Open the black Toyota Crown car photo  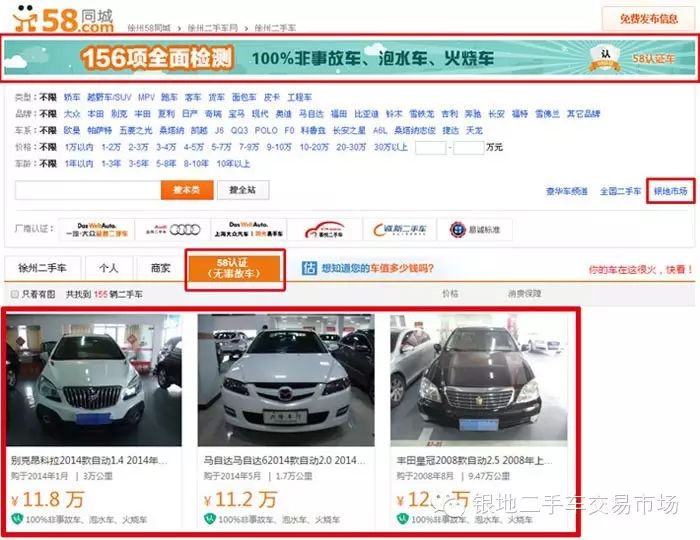point(479,380)
